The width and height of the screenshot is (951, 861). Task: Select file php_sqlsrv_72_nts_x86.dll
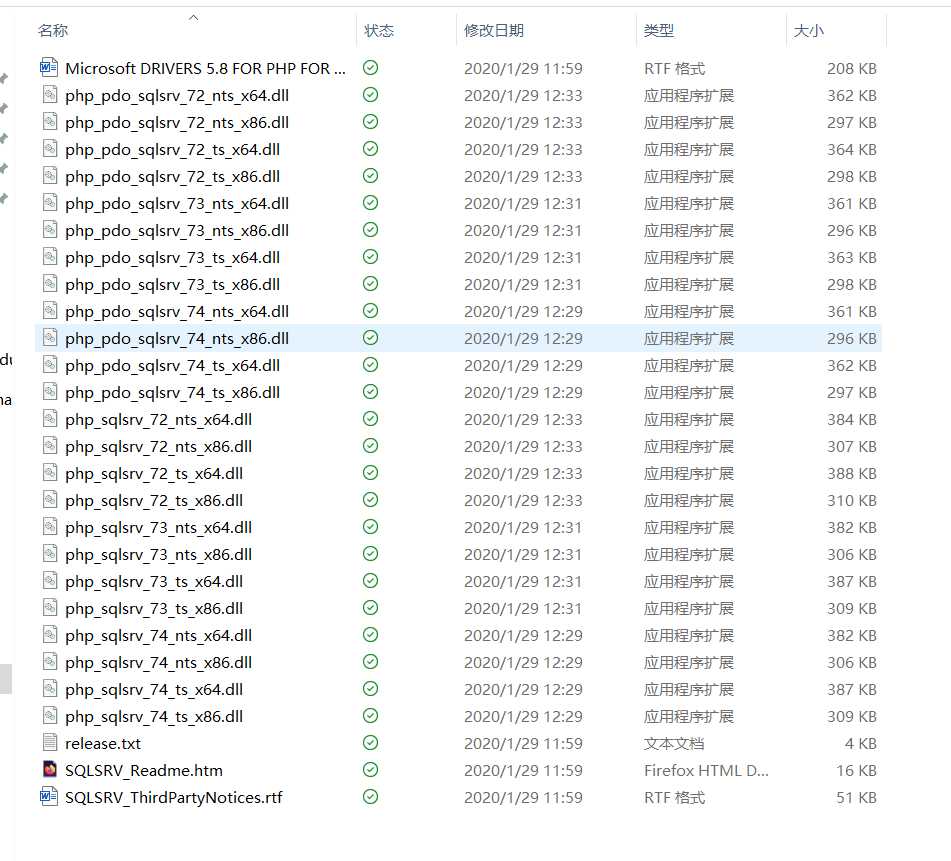coord(158,447)
